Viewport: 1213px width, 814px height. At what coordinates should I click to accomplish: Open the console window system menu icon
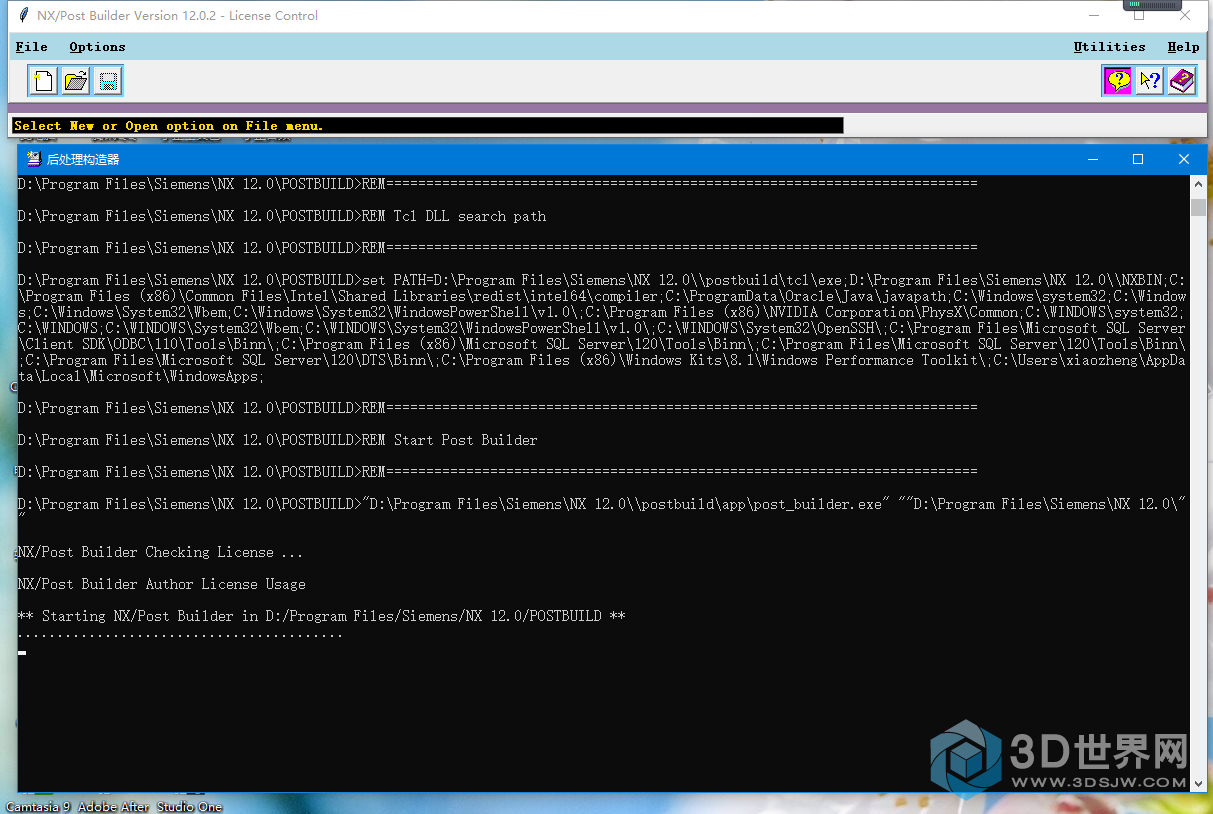[x=33, y=159]
